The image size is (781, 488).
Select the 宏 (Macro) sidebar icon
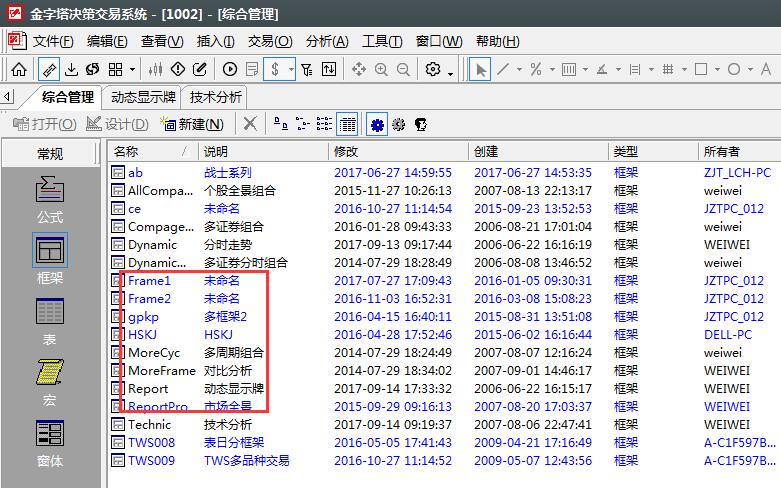(x=49, y=379)
